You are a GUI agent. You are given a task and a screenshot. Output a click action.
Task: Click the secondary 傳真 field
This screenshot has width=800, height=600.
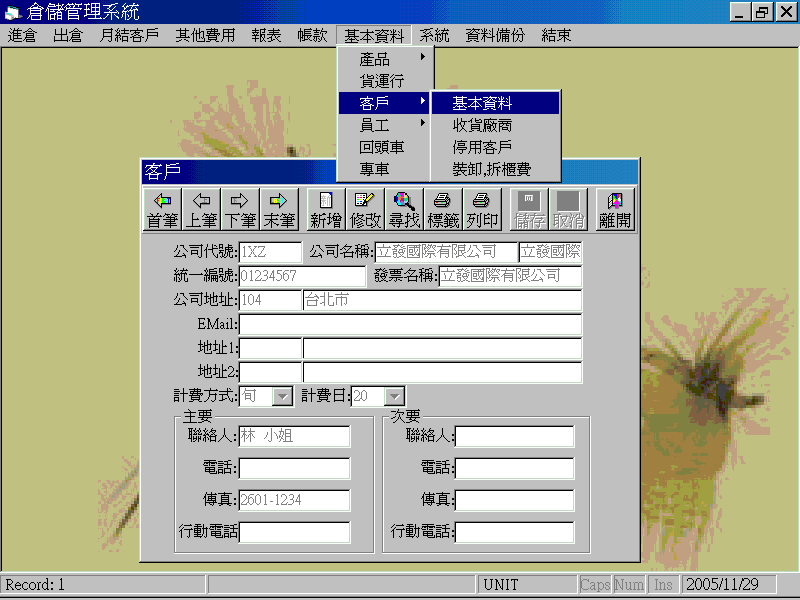pos(515,500)
